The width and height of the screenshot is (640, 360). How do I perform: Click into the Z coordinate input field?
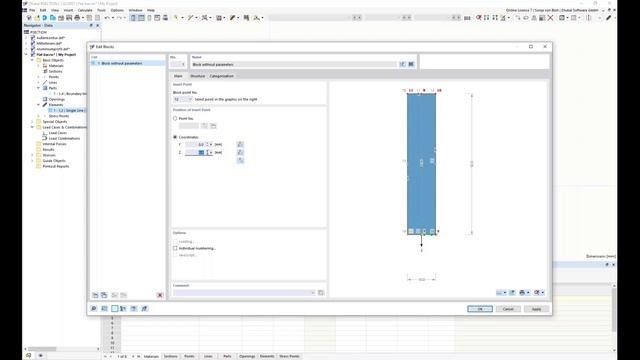(196, 152)
